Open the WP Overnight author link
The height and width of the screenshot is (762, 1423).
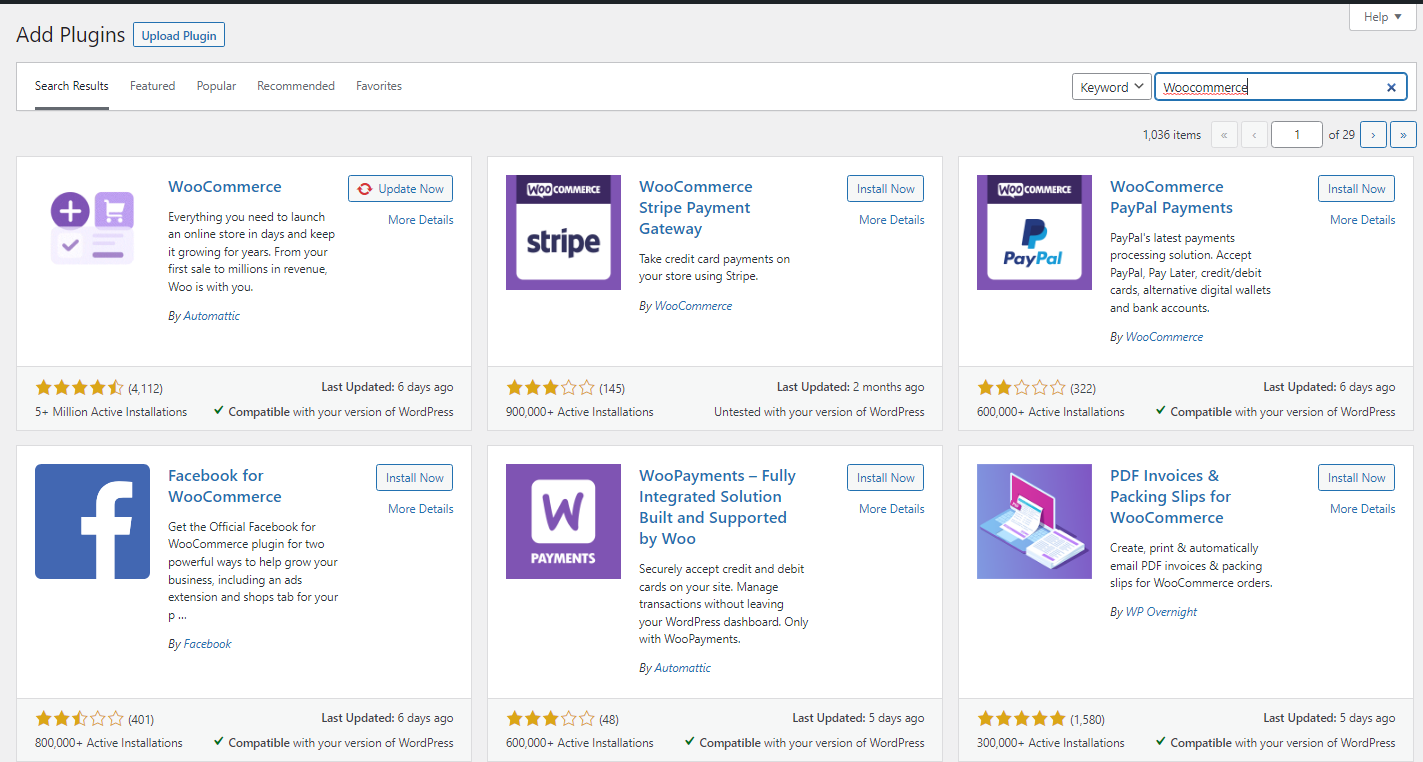(x=1161, y=612)
